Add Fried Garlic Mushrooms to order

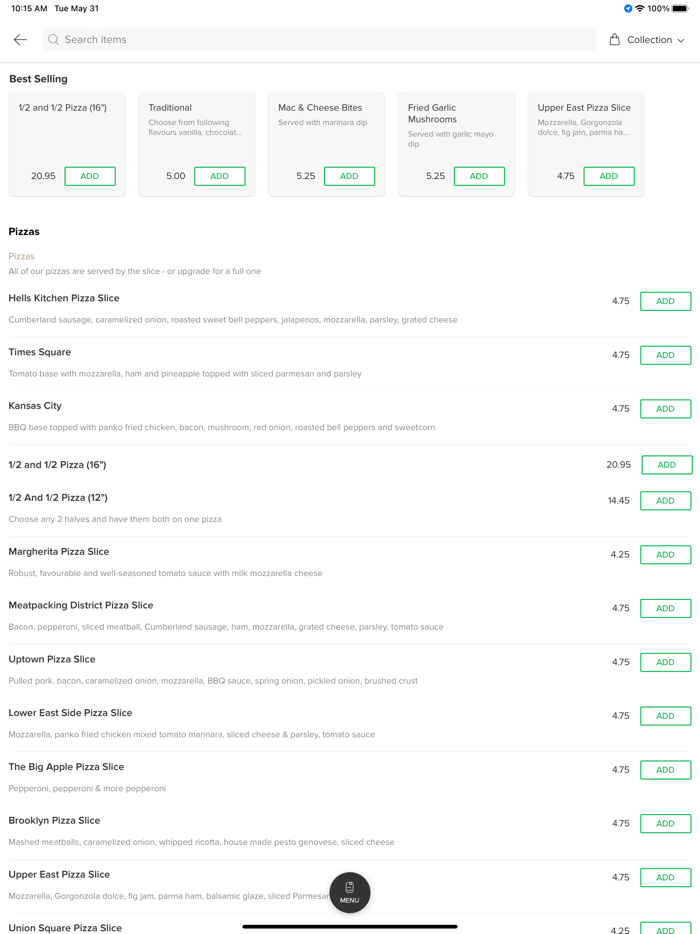point(479,176)
